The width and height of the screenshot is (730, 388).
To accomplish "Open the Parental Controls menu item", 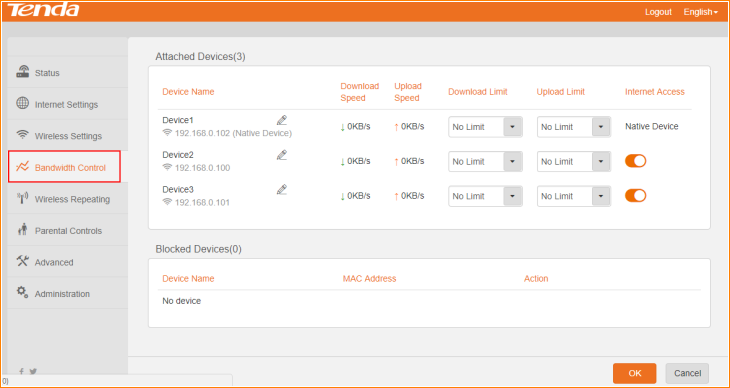I will (x=68, y=231).
